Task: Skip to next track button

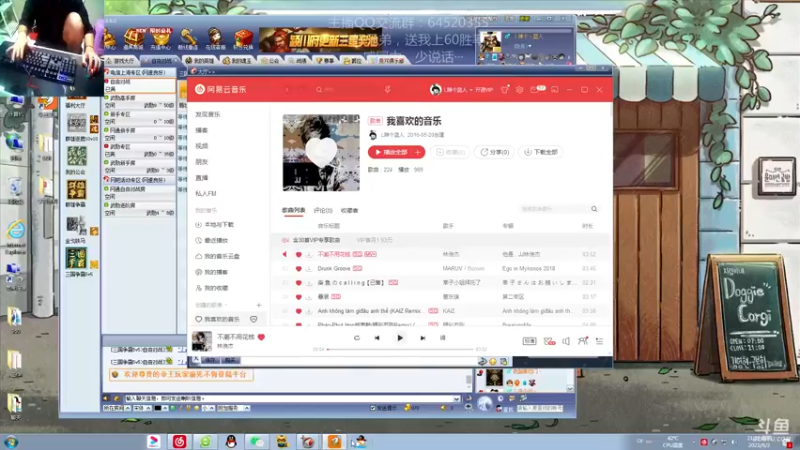Action: [422, 338]
